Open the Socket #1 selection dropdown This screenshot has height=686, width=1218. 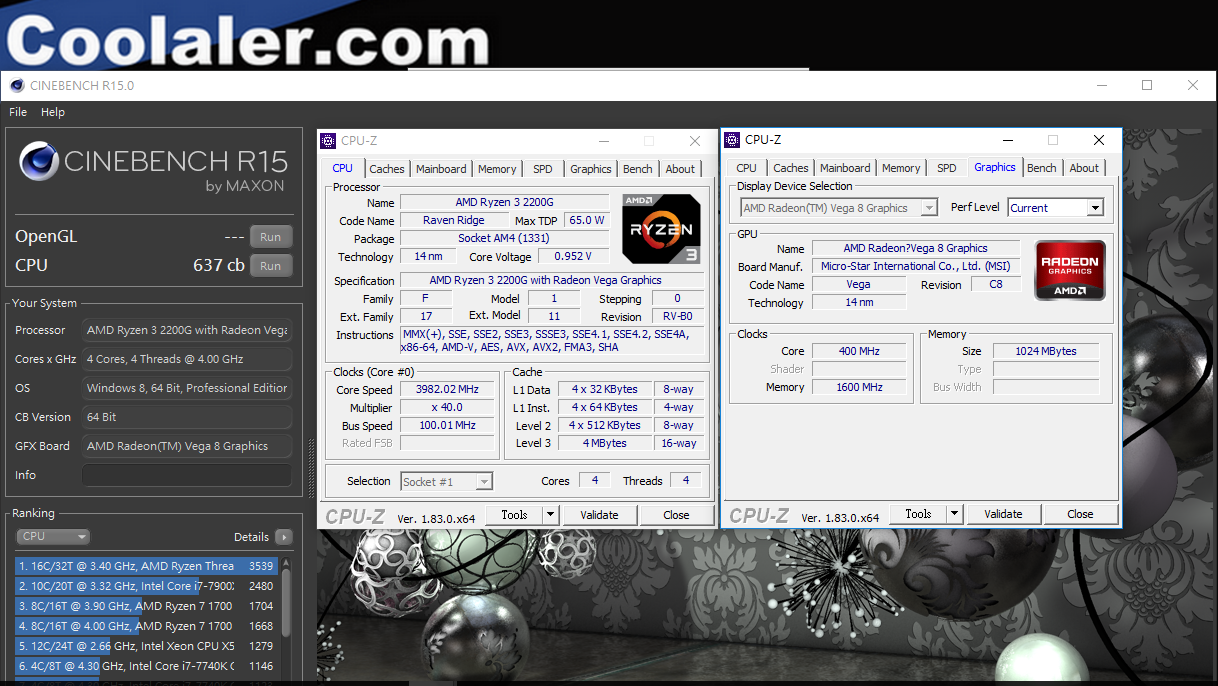[446, 481]
